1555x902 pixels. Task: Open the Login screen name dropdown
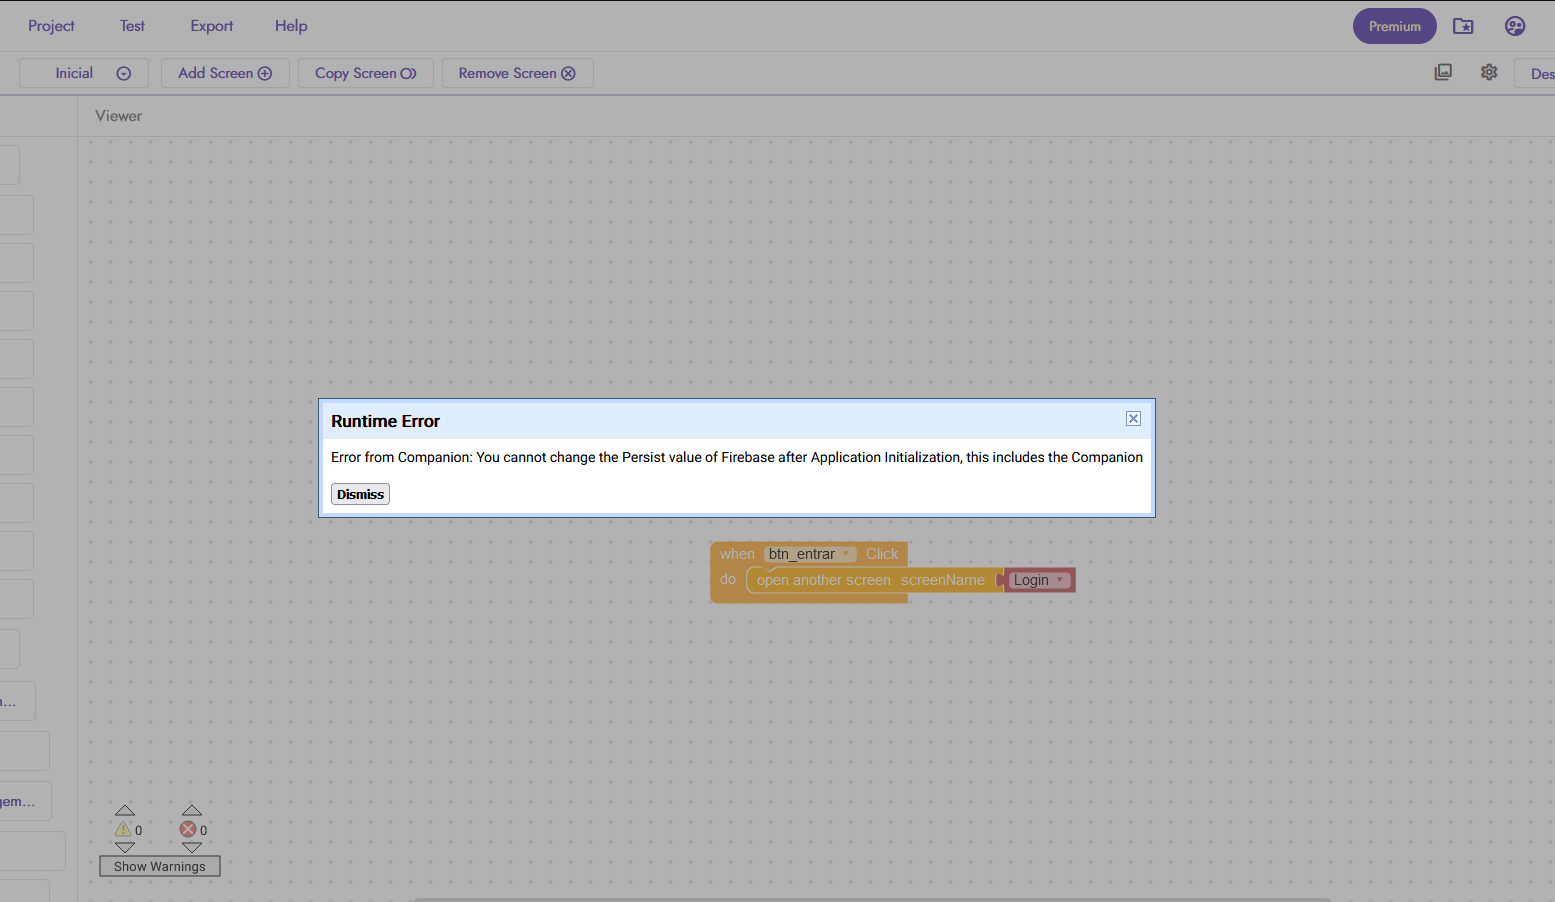pos(1060,580)
